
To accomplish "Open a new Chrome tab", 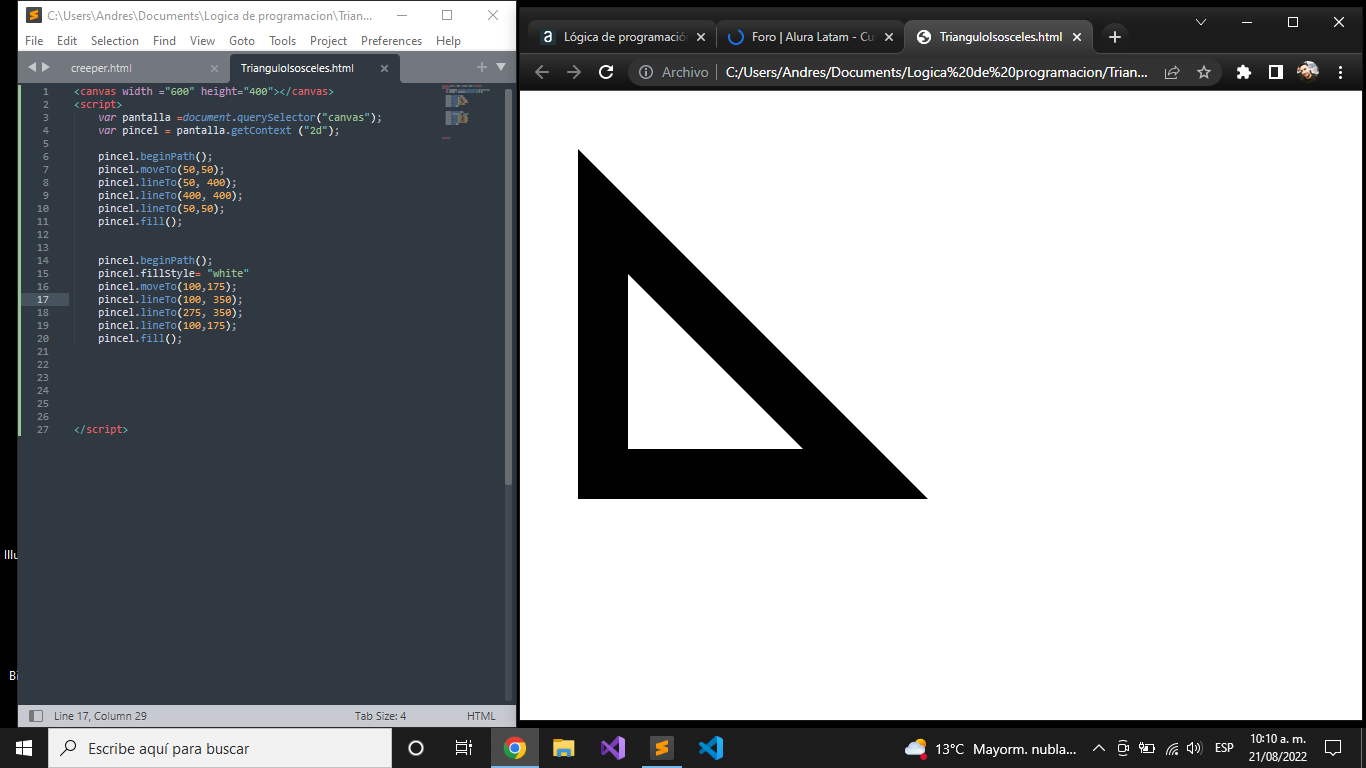I will (1115, 37).
